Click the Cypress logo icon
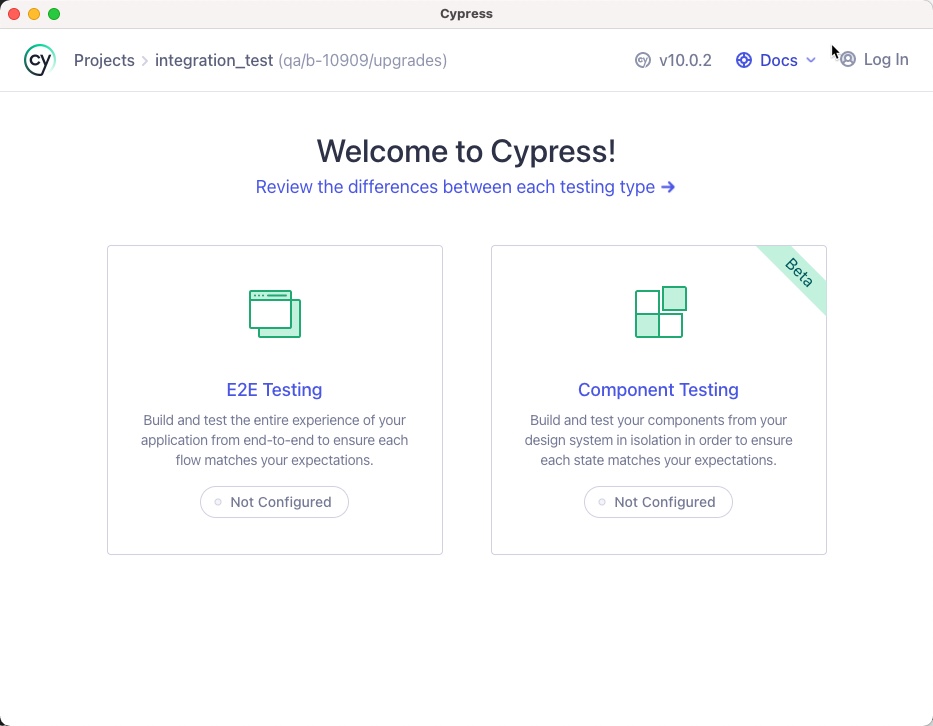933x726 pixels. (x=40, y=60)
